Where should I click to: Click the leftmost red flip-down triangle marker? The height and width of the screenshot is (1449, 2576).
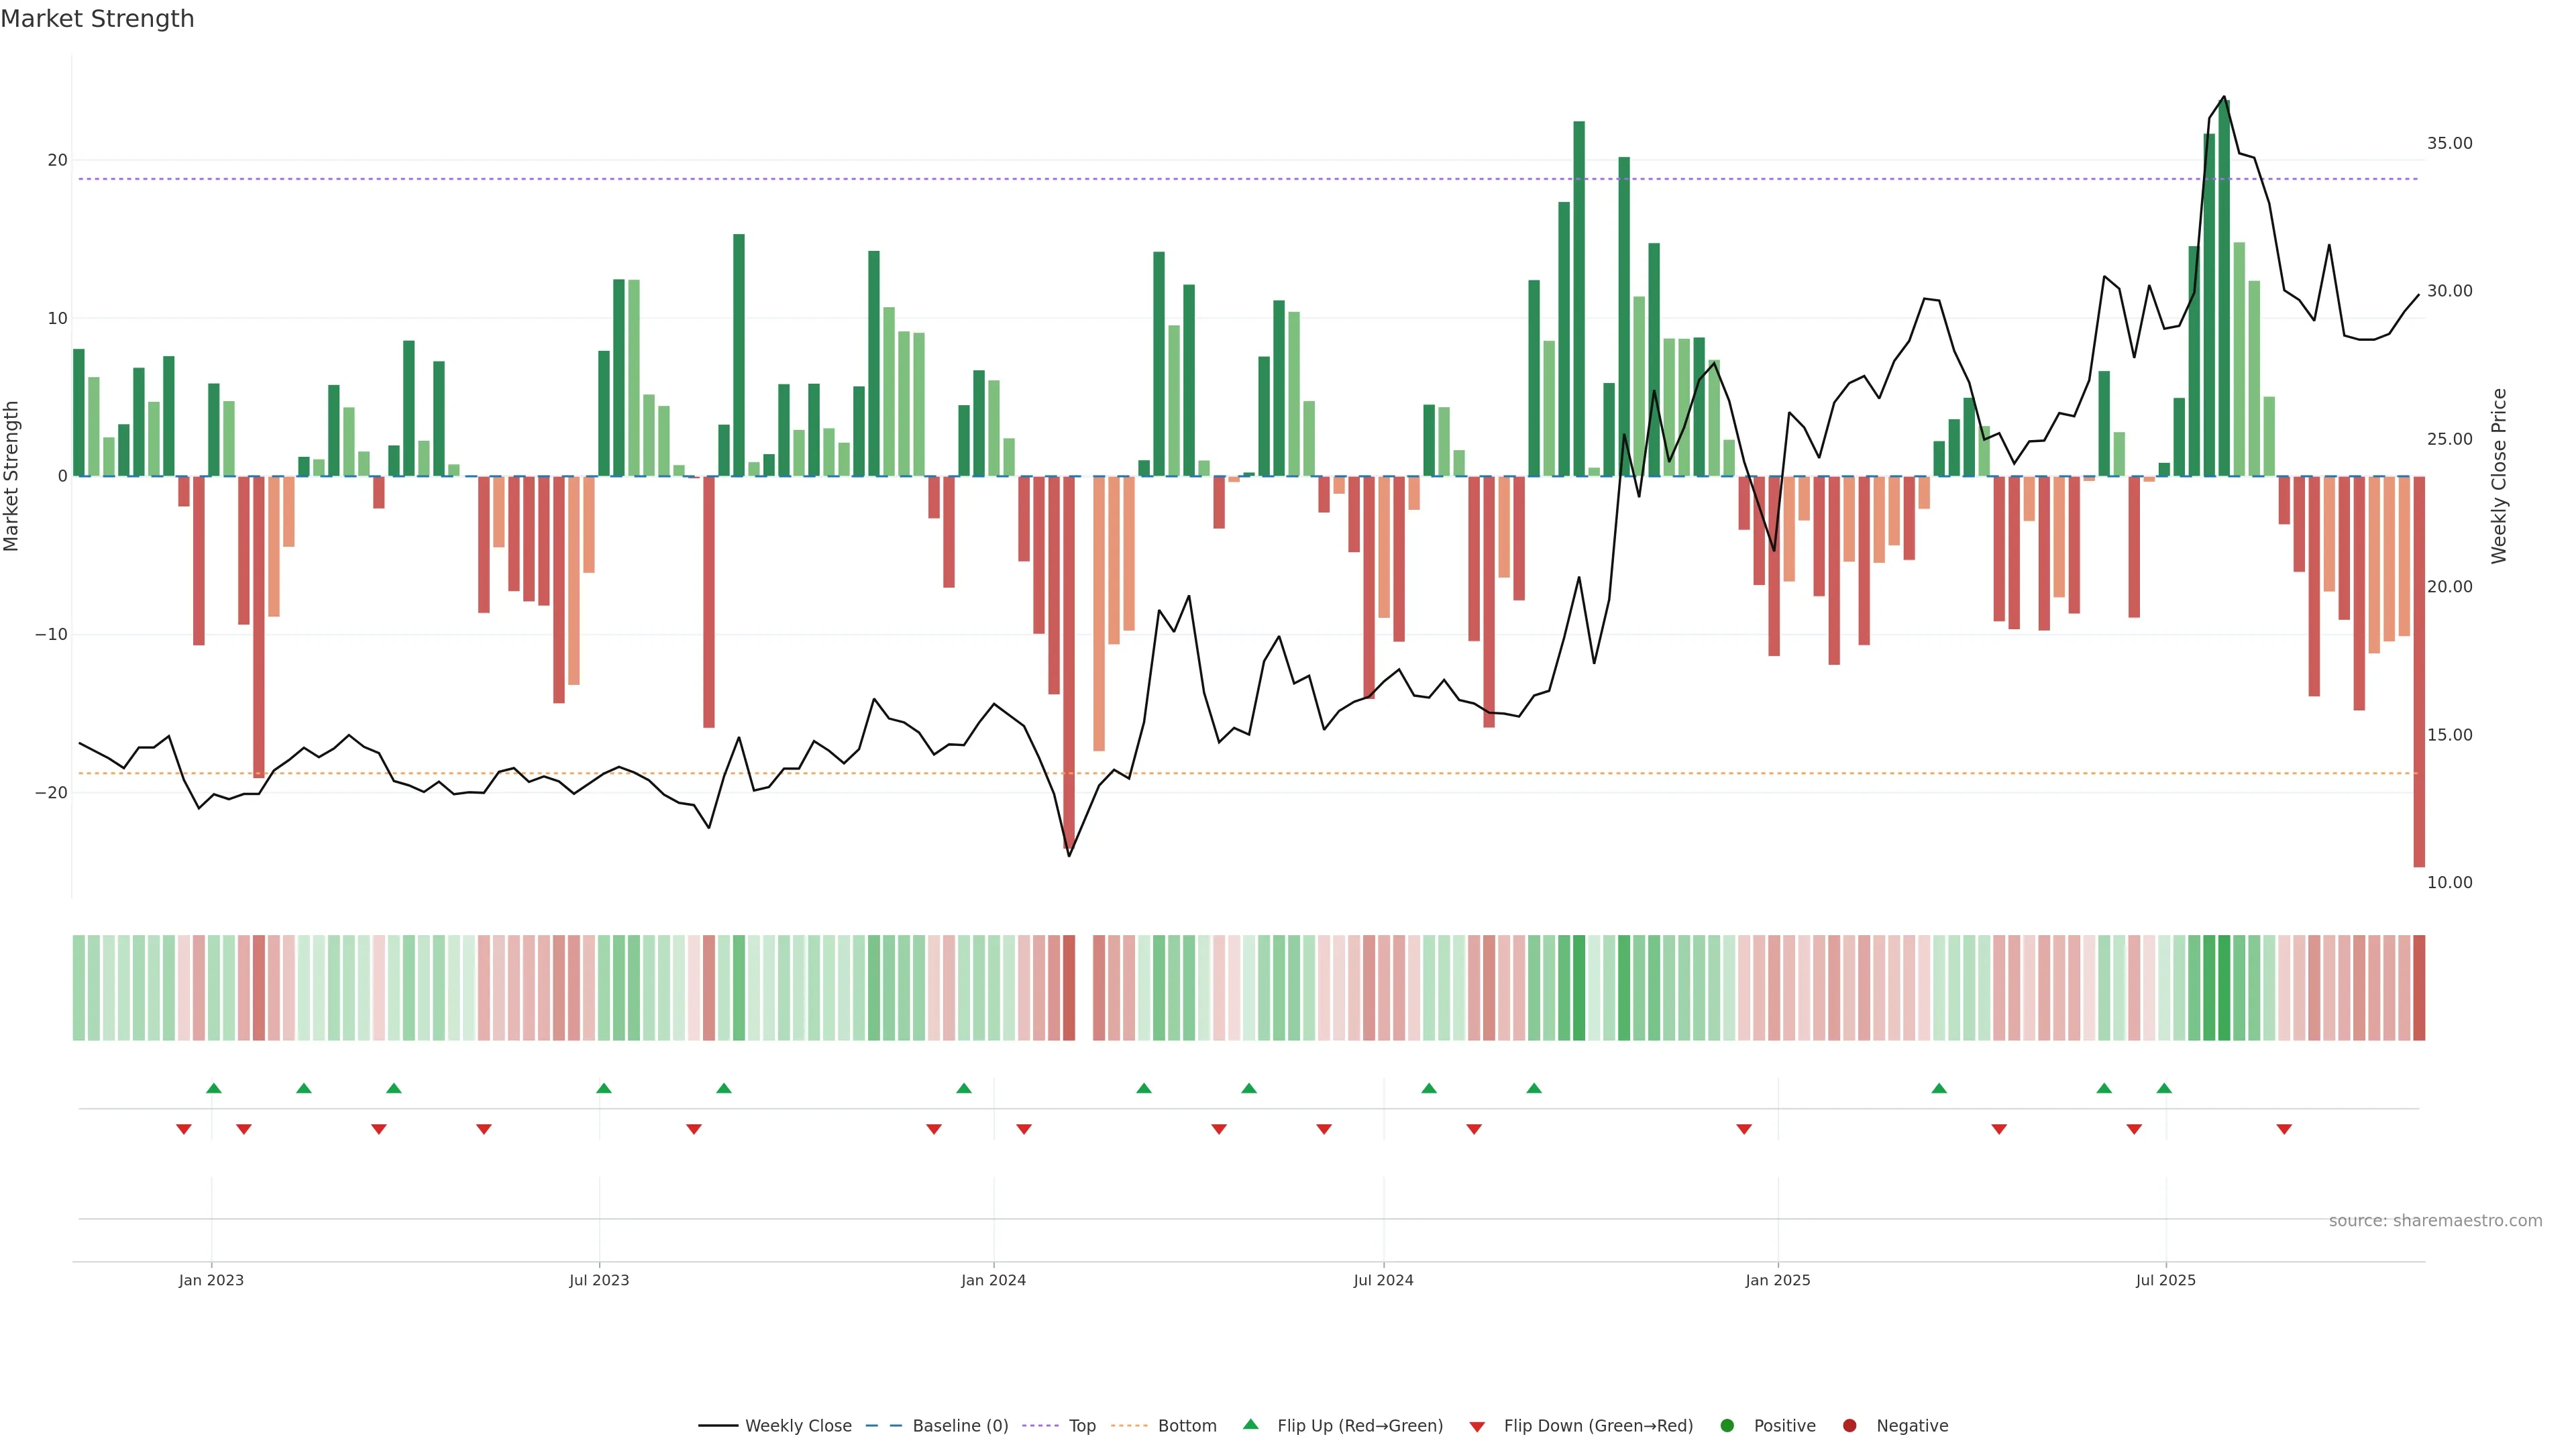[x=184, y=1129]
